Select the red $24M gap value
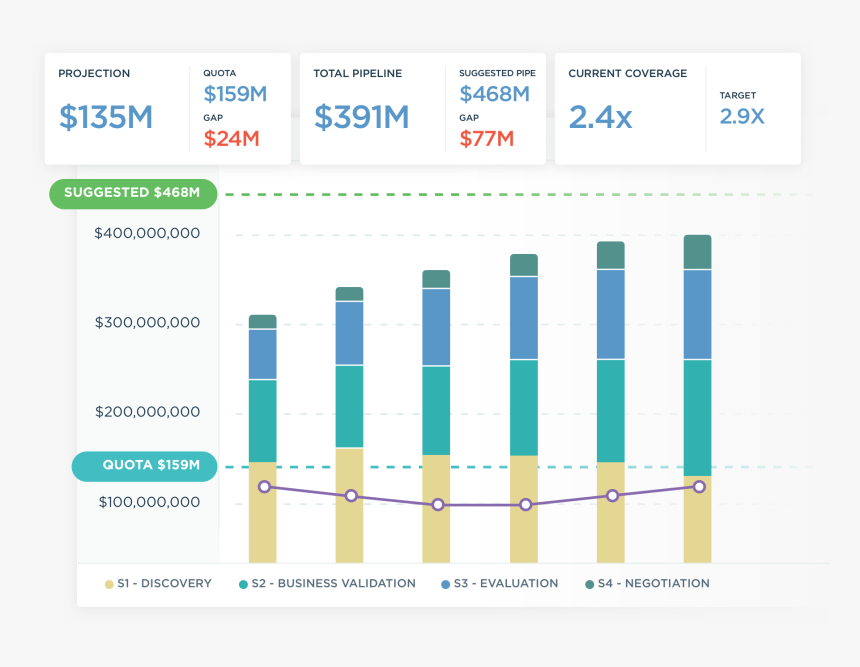Viewport: 860px width, 667px height. pos(231,139)
